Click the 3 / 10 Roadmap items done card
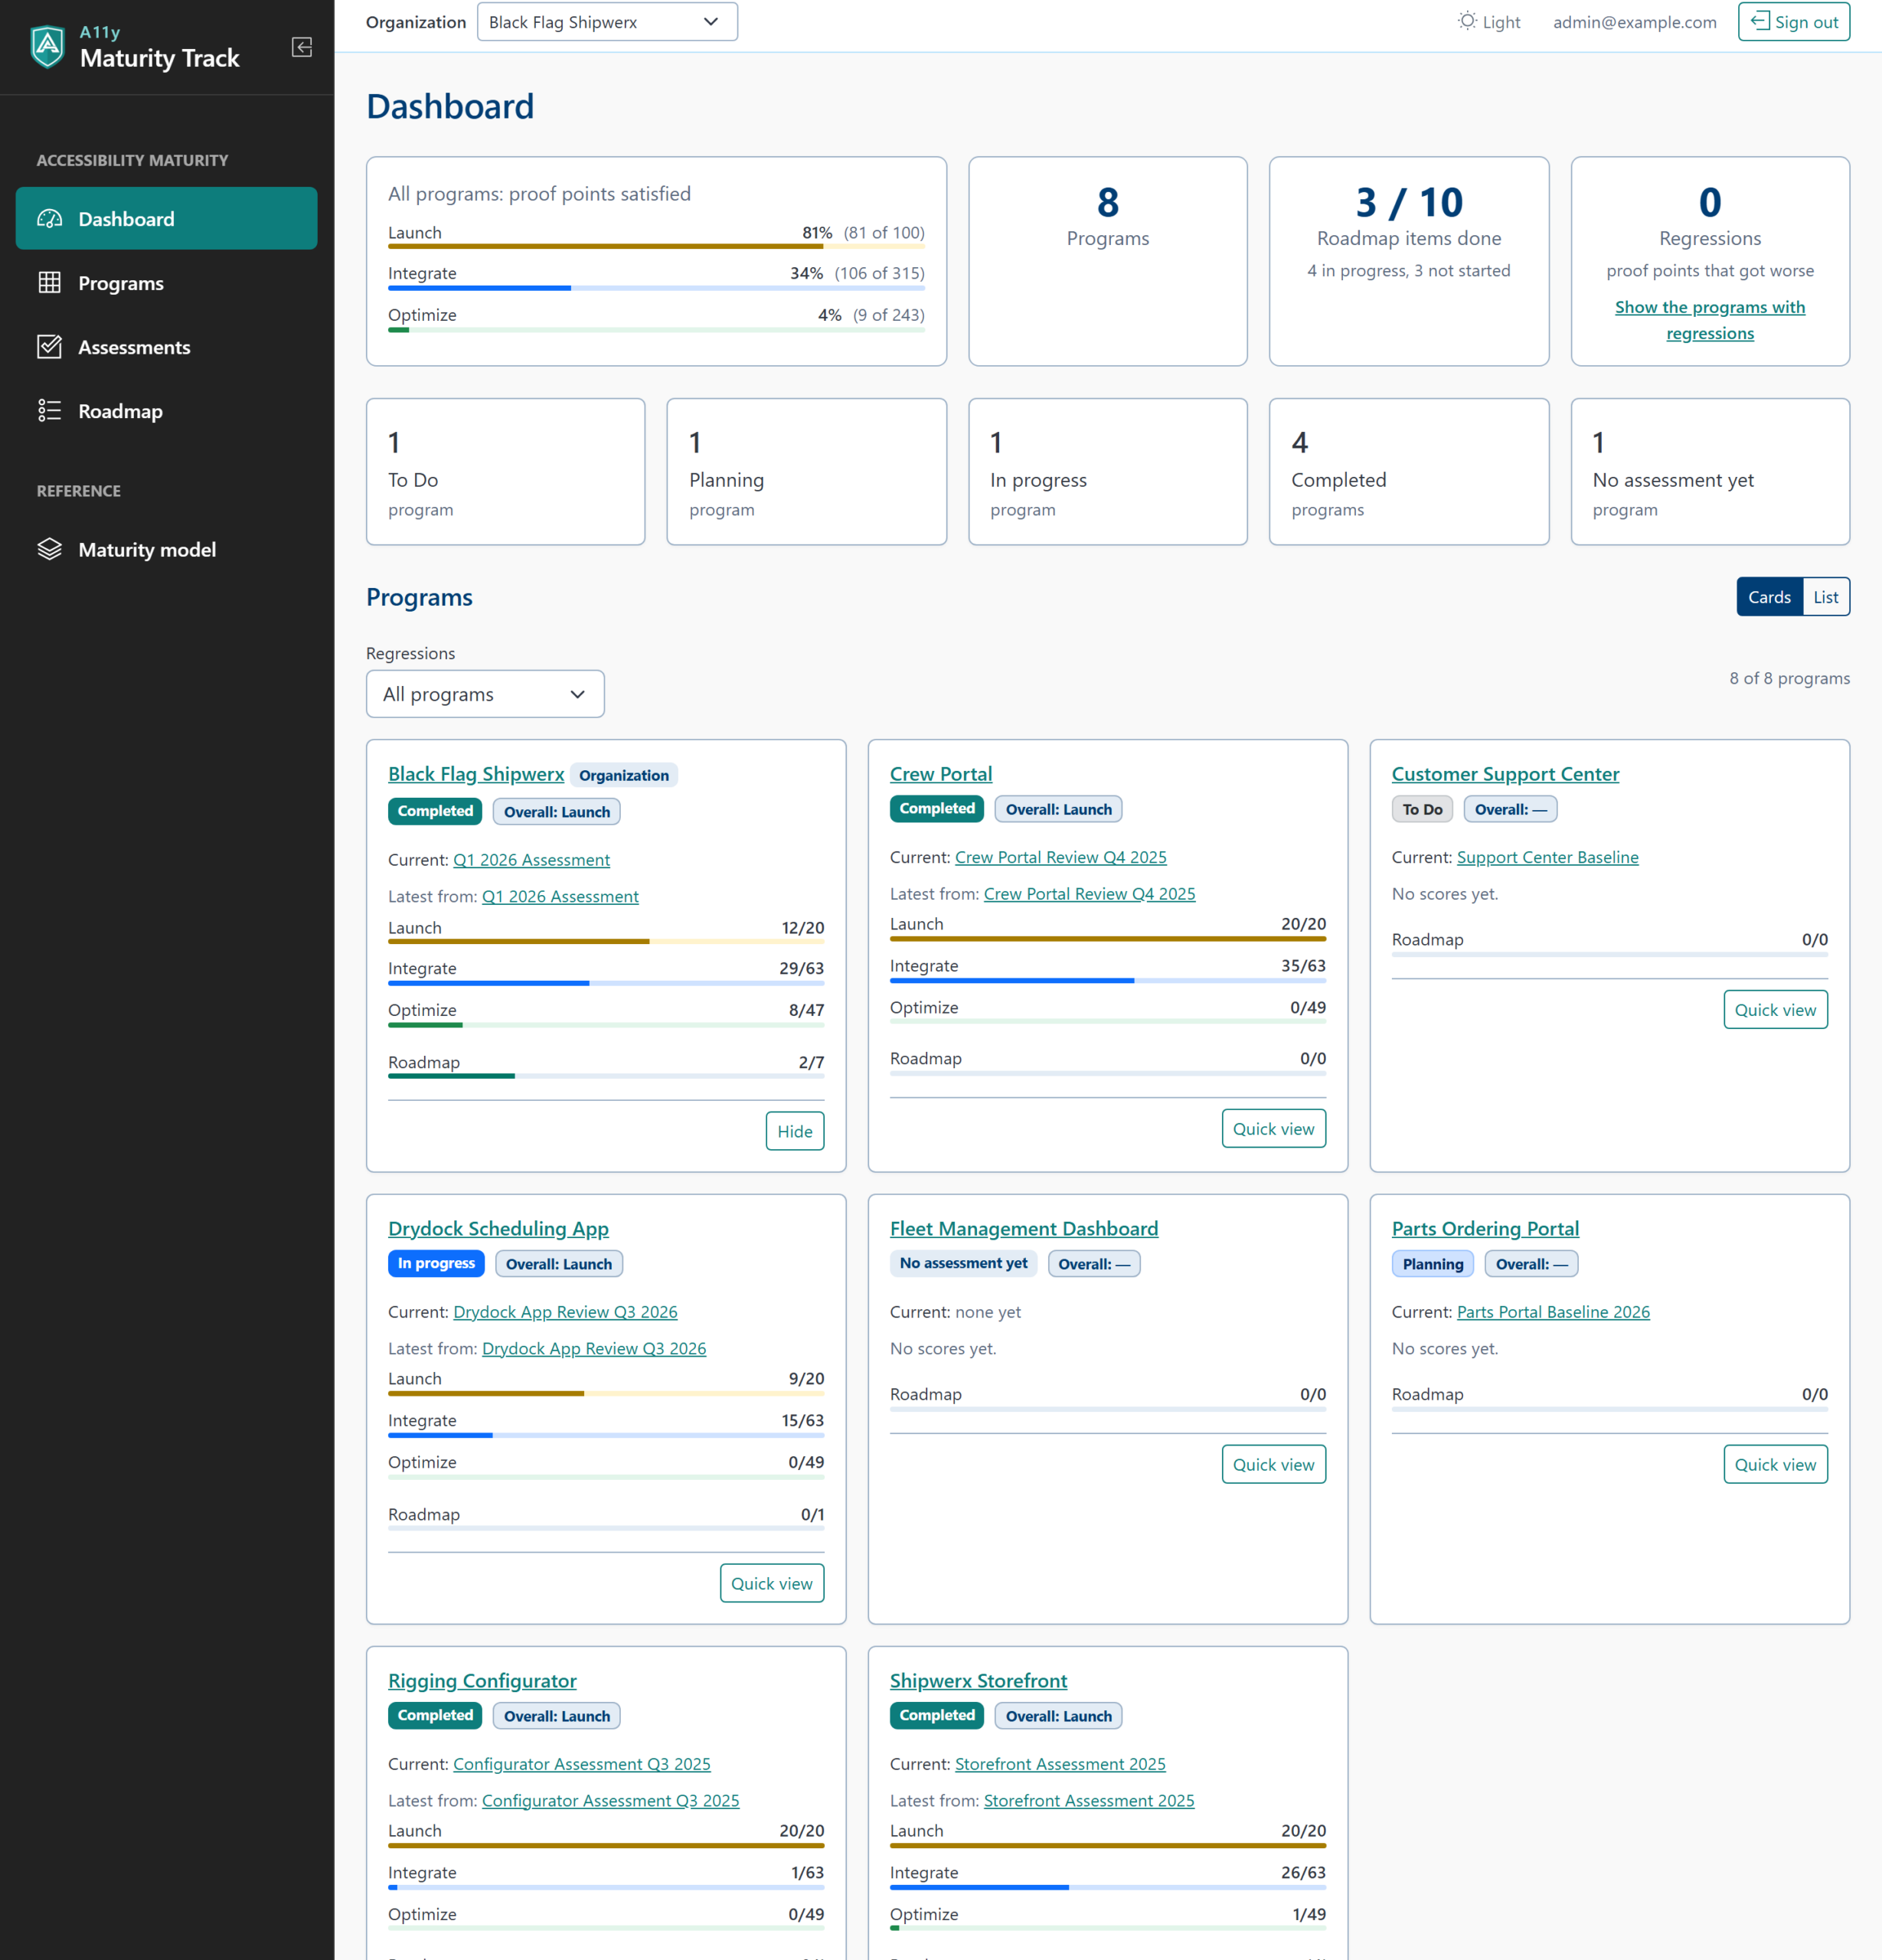Image resolution: width=1882 pixels, height=1960 pixels. 1408,261
